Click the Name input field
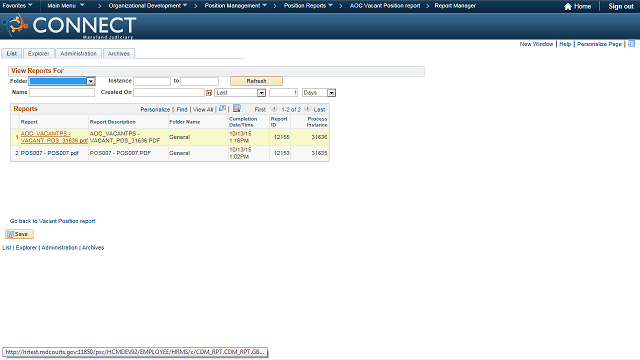The width and height of the screenshot is (640, 360). point(62,93)
